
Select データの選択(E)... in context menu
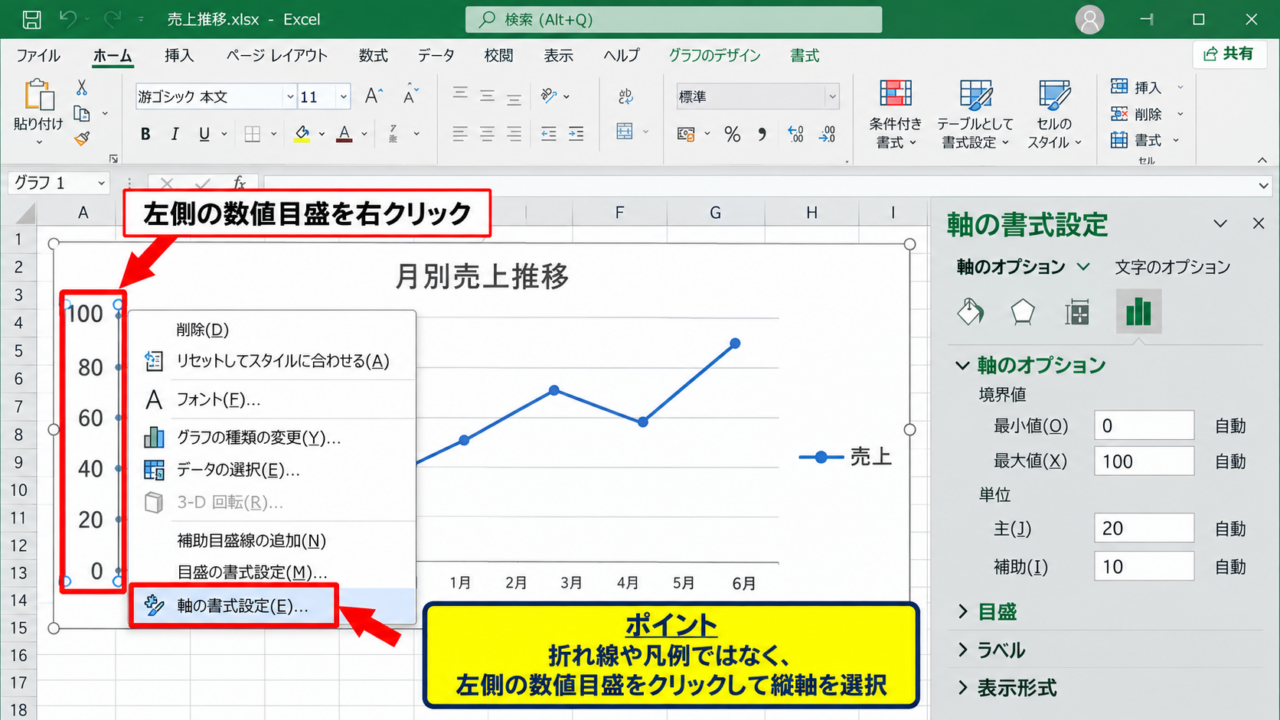click(x=272, y=470)
